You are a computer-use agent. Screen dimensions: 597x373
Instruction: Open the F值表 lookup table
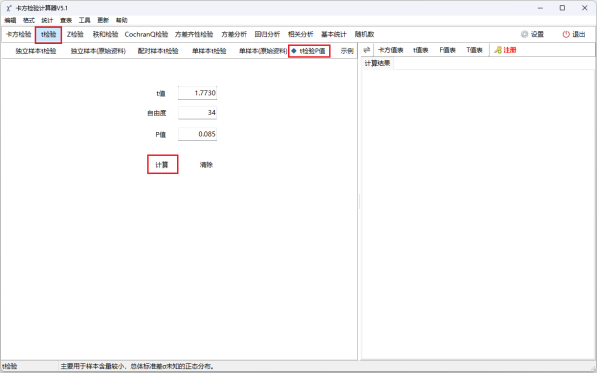pos(447,50)
